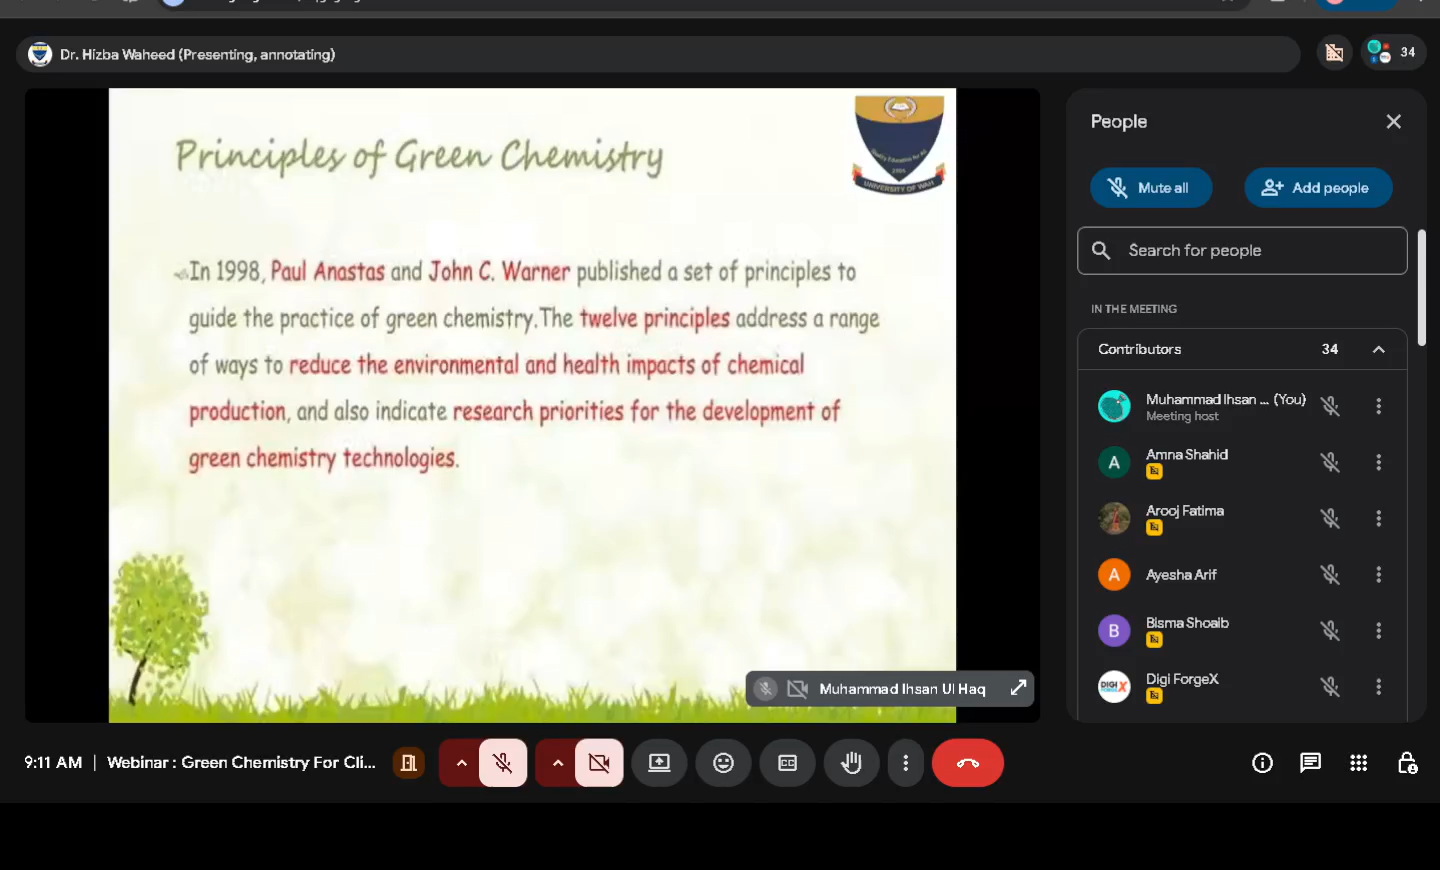Viewport: 1440px width, 870px height.
Task: Open the activities grid icon
Action: 1358,763
